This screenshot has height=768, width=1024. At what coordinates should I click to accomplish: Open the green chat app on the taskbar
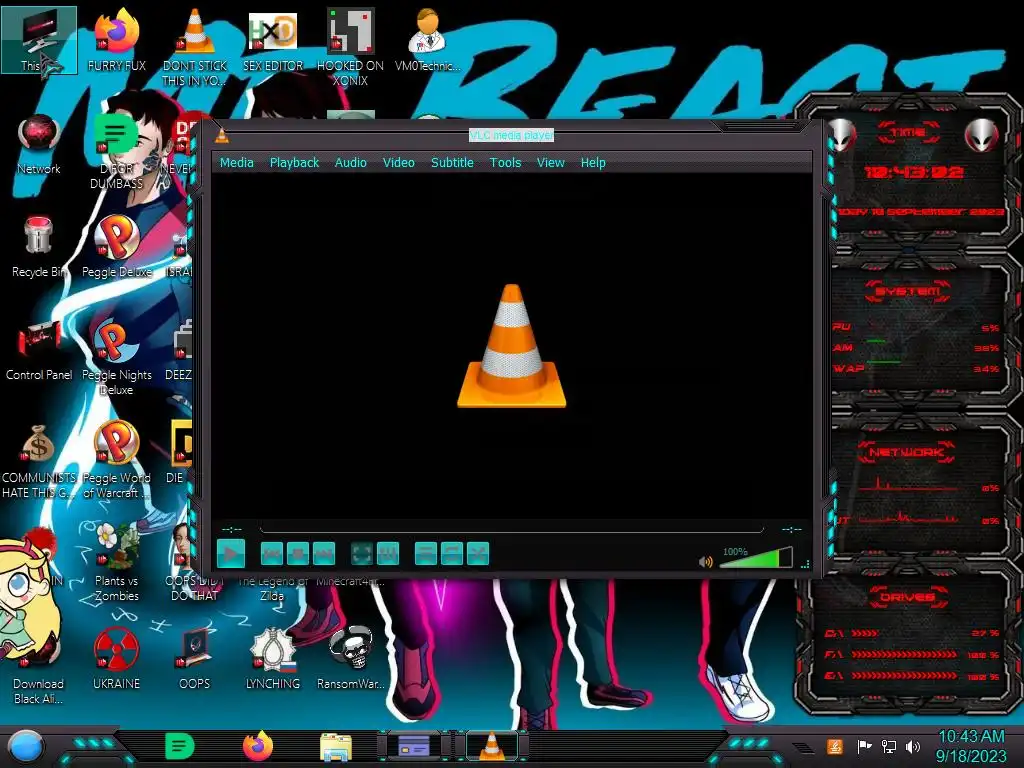pyautogui.click(x=180, y=746)
